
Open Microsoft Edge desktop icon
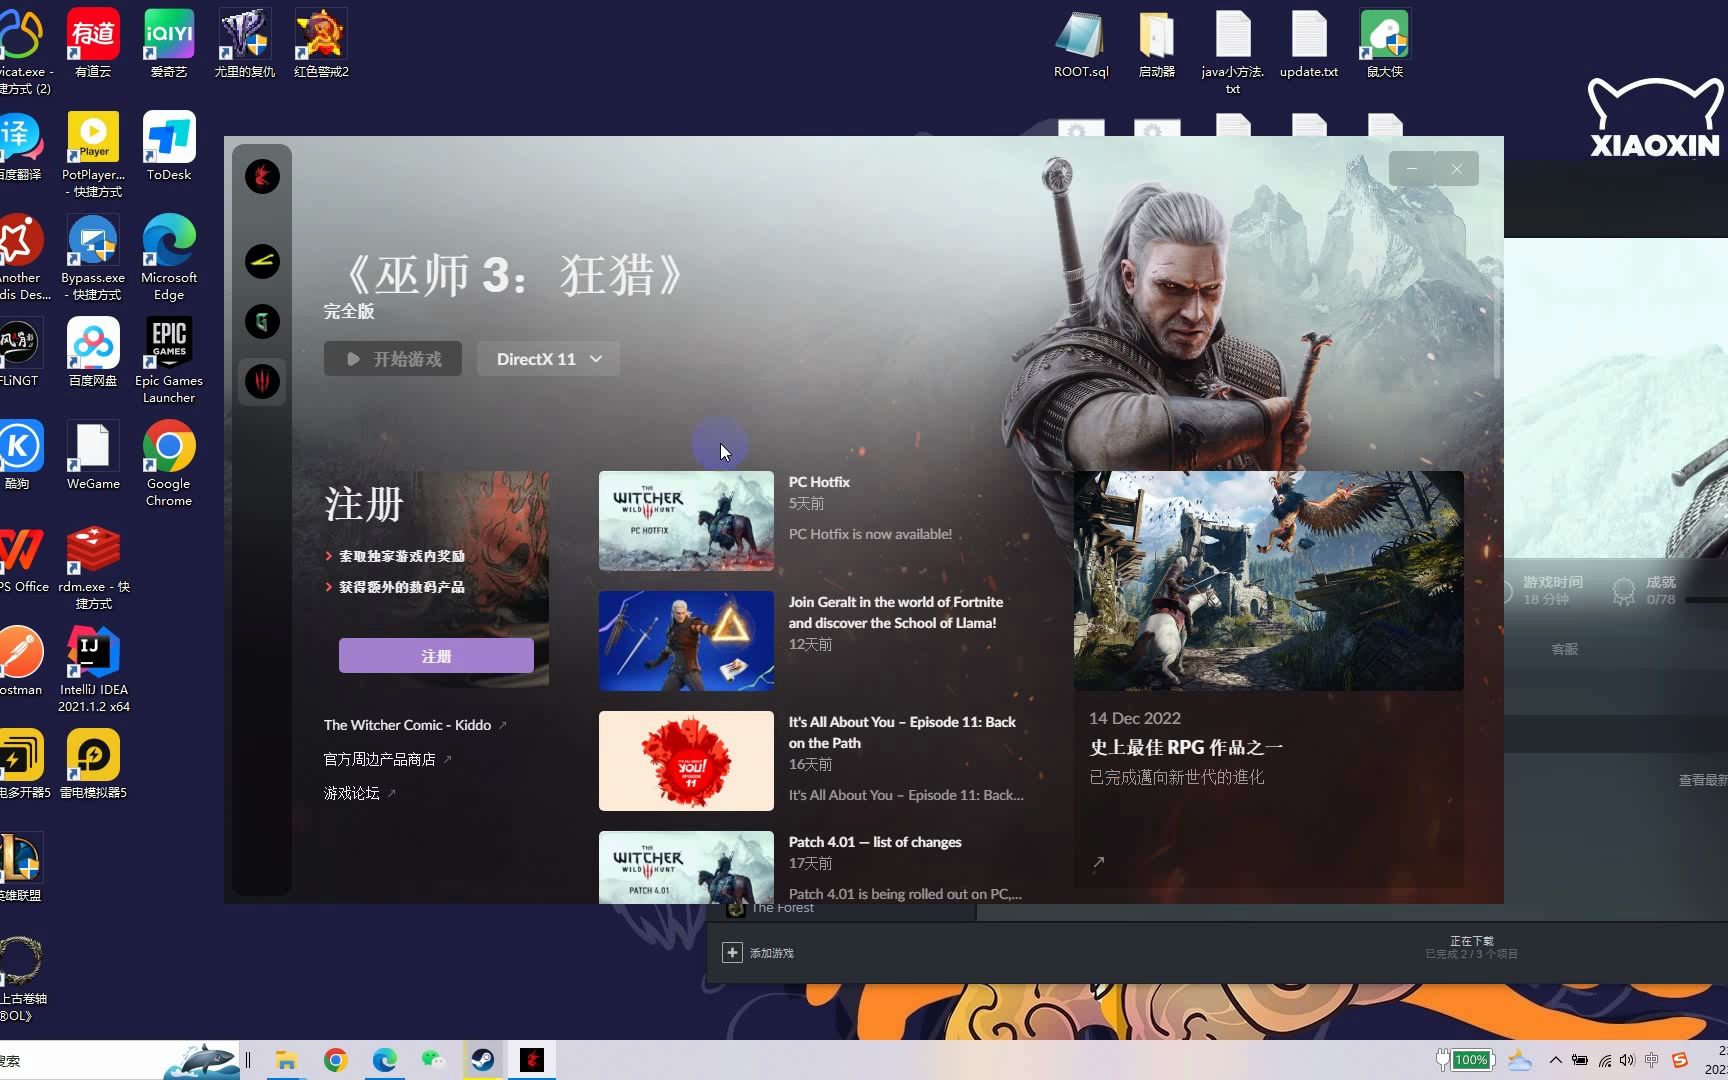point(169,258)
